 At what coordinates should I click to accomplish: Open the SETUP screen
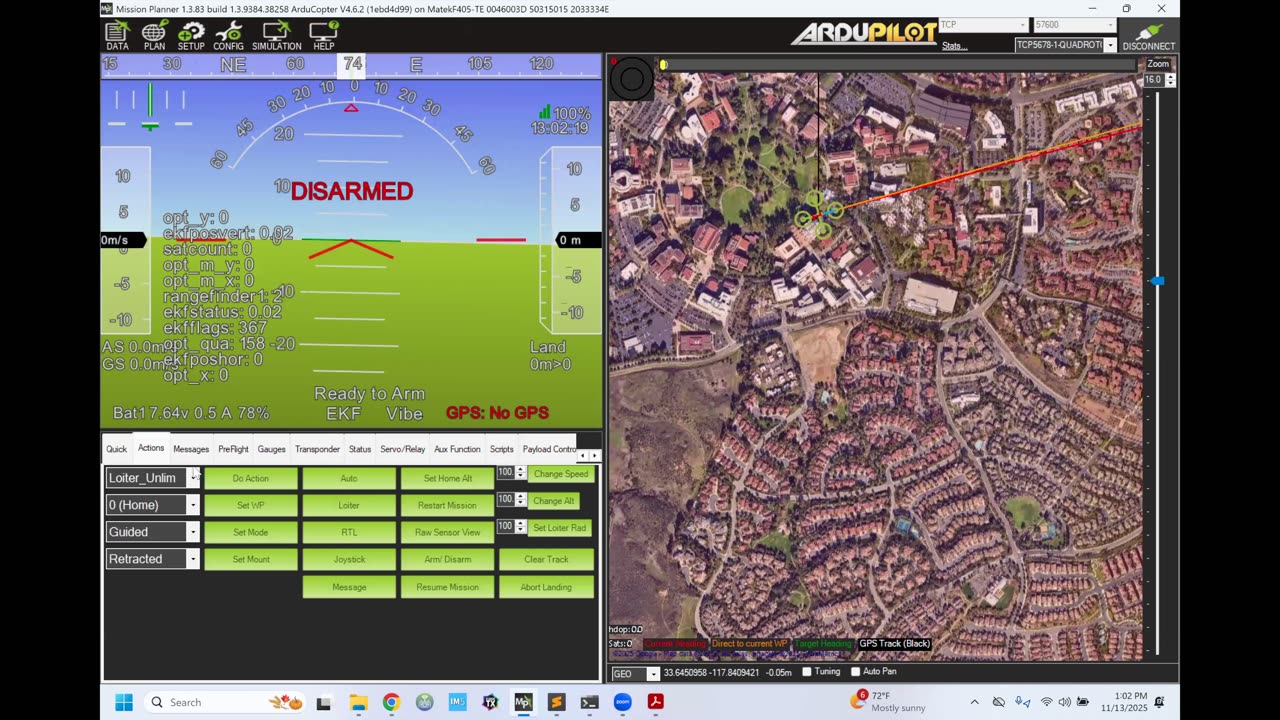click(x=191, y=36)
